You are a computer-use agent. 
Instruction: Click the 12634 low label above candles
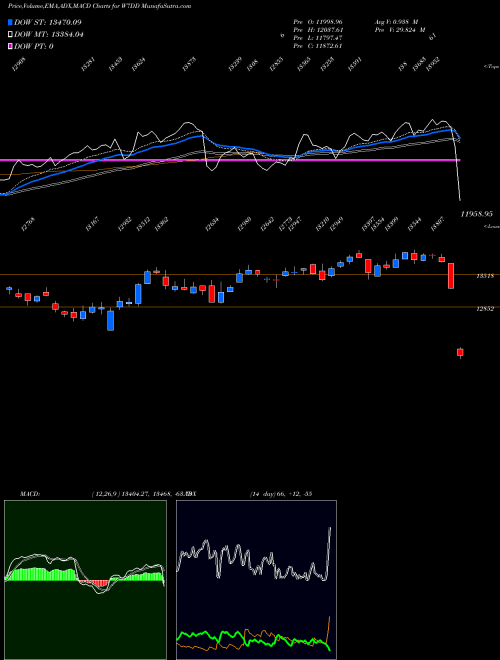212,225
